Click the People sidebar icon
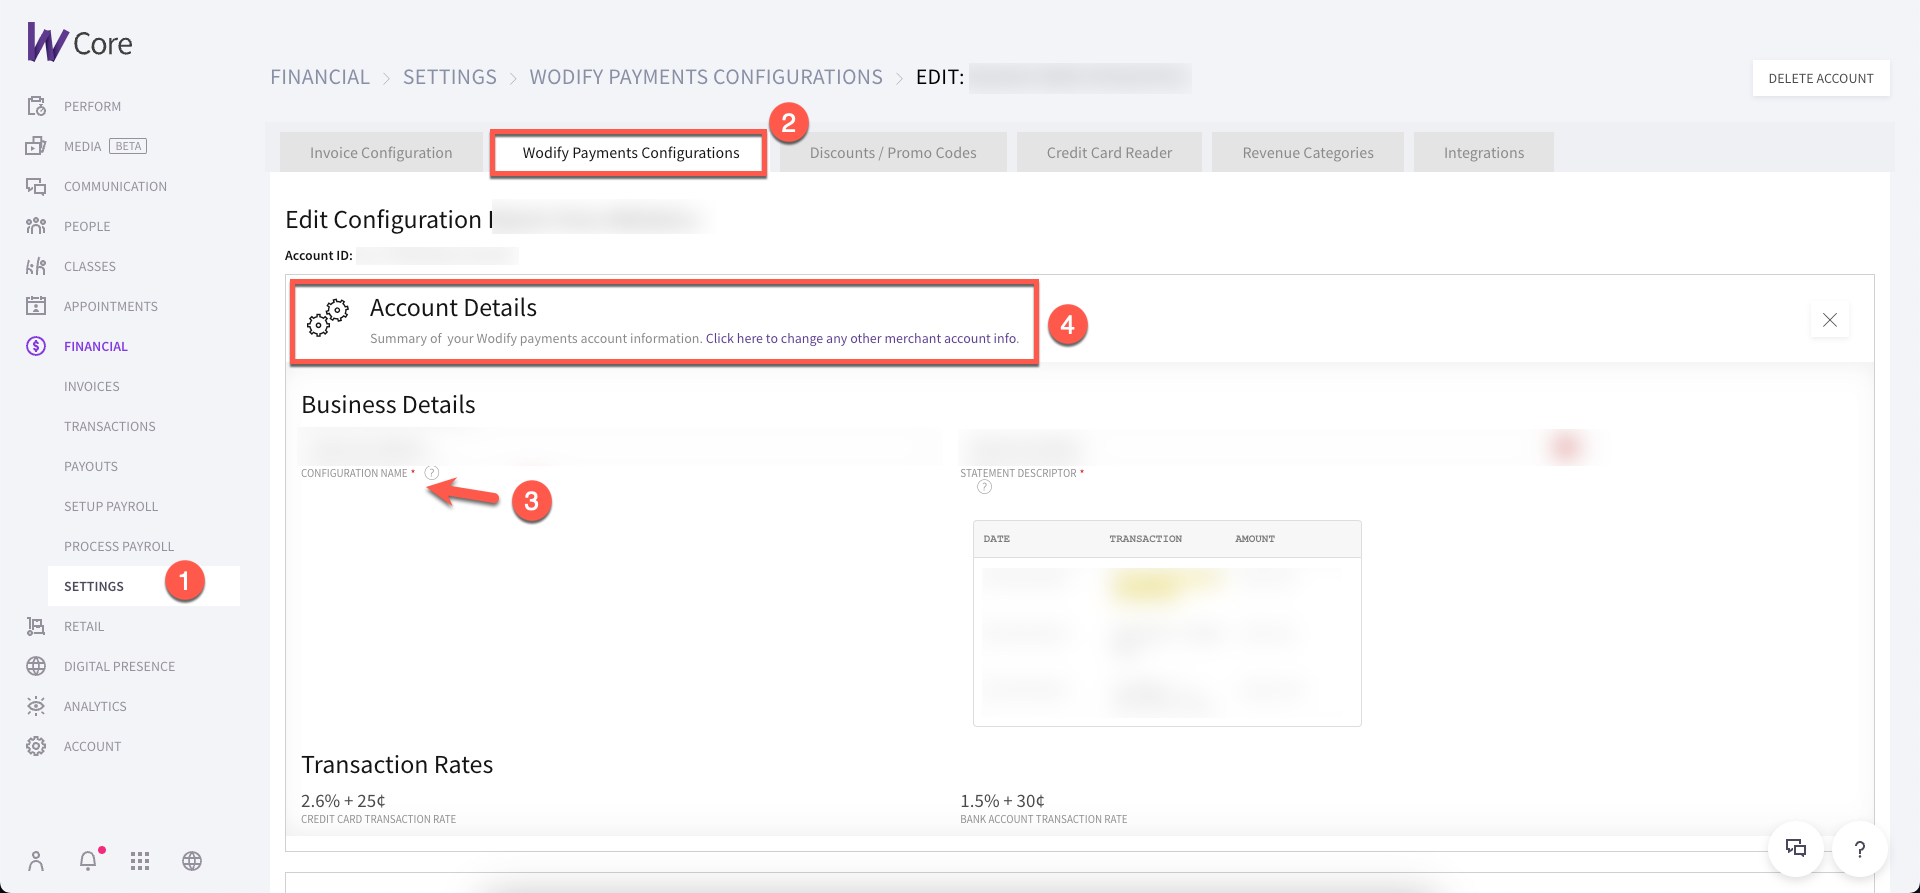 pos(36,226)
